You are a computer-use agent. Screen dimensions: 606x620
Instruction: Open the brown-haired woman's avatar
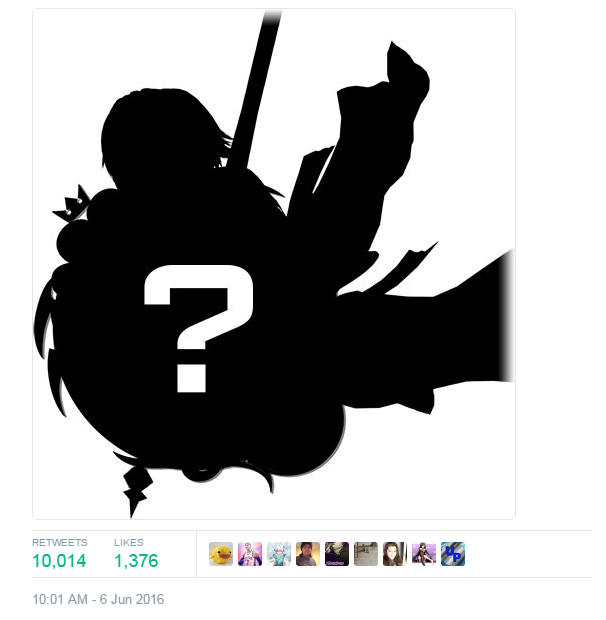[395, 554]
